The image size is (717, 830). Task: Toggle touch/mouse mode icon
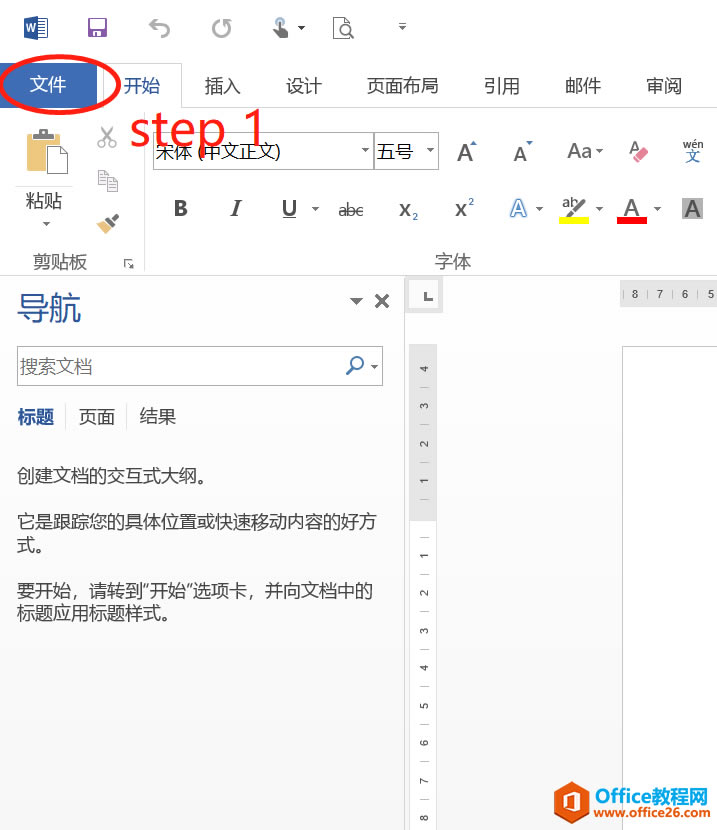coord(281,28)
